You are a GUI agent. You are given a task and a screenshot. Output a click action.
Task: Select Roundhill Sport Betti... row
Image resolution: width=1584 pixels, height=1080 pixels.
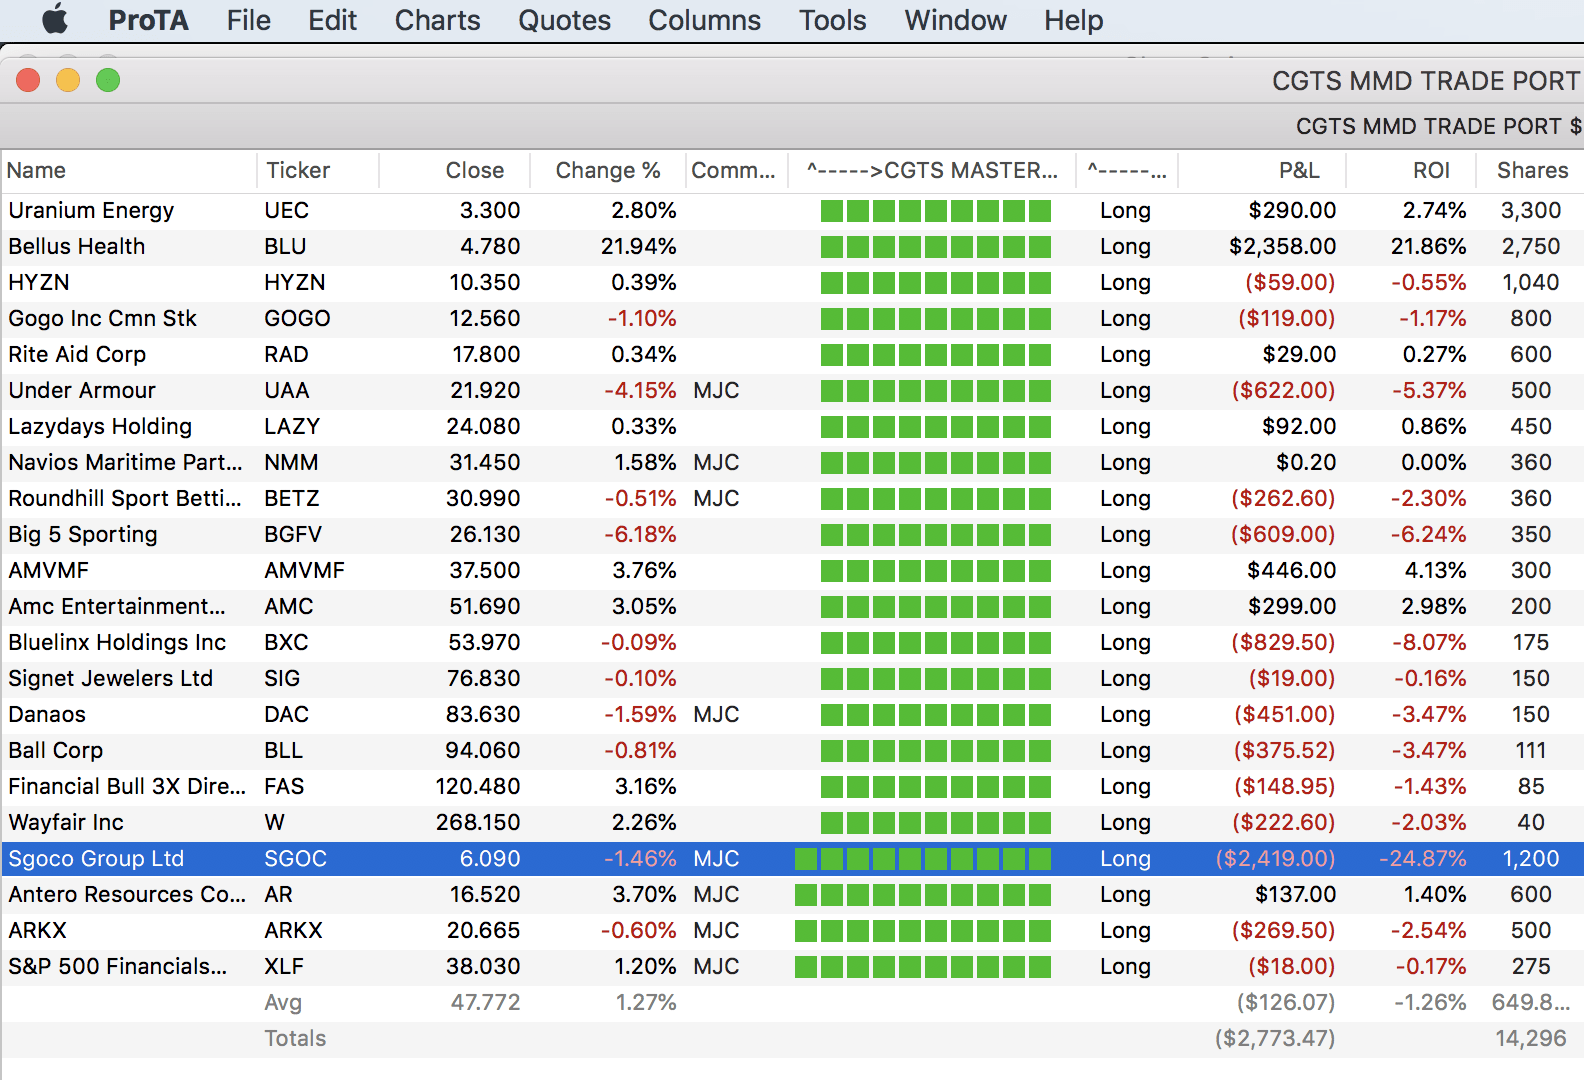(x=792, y=498)
